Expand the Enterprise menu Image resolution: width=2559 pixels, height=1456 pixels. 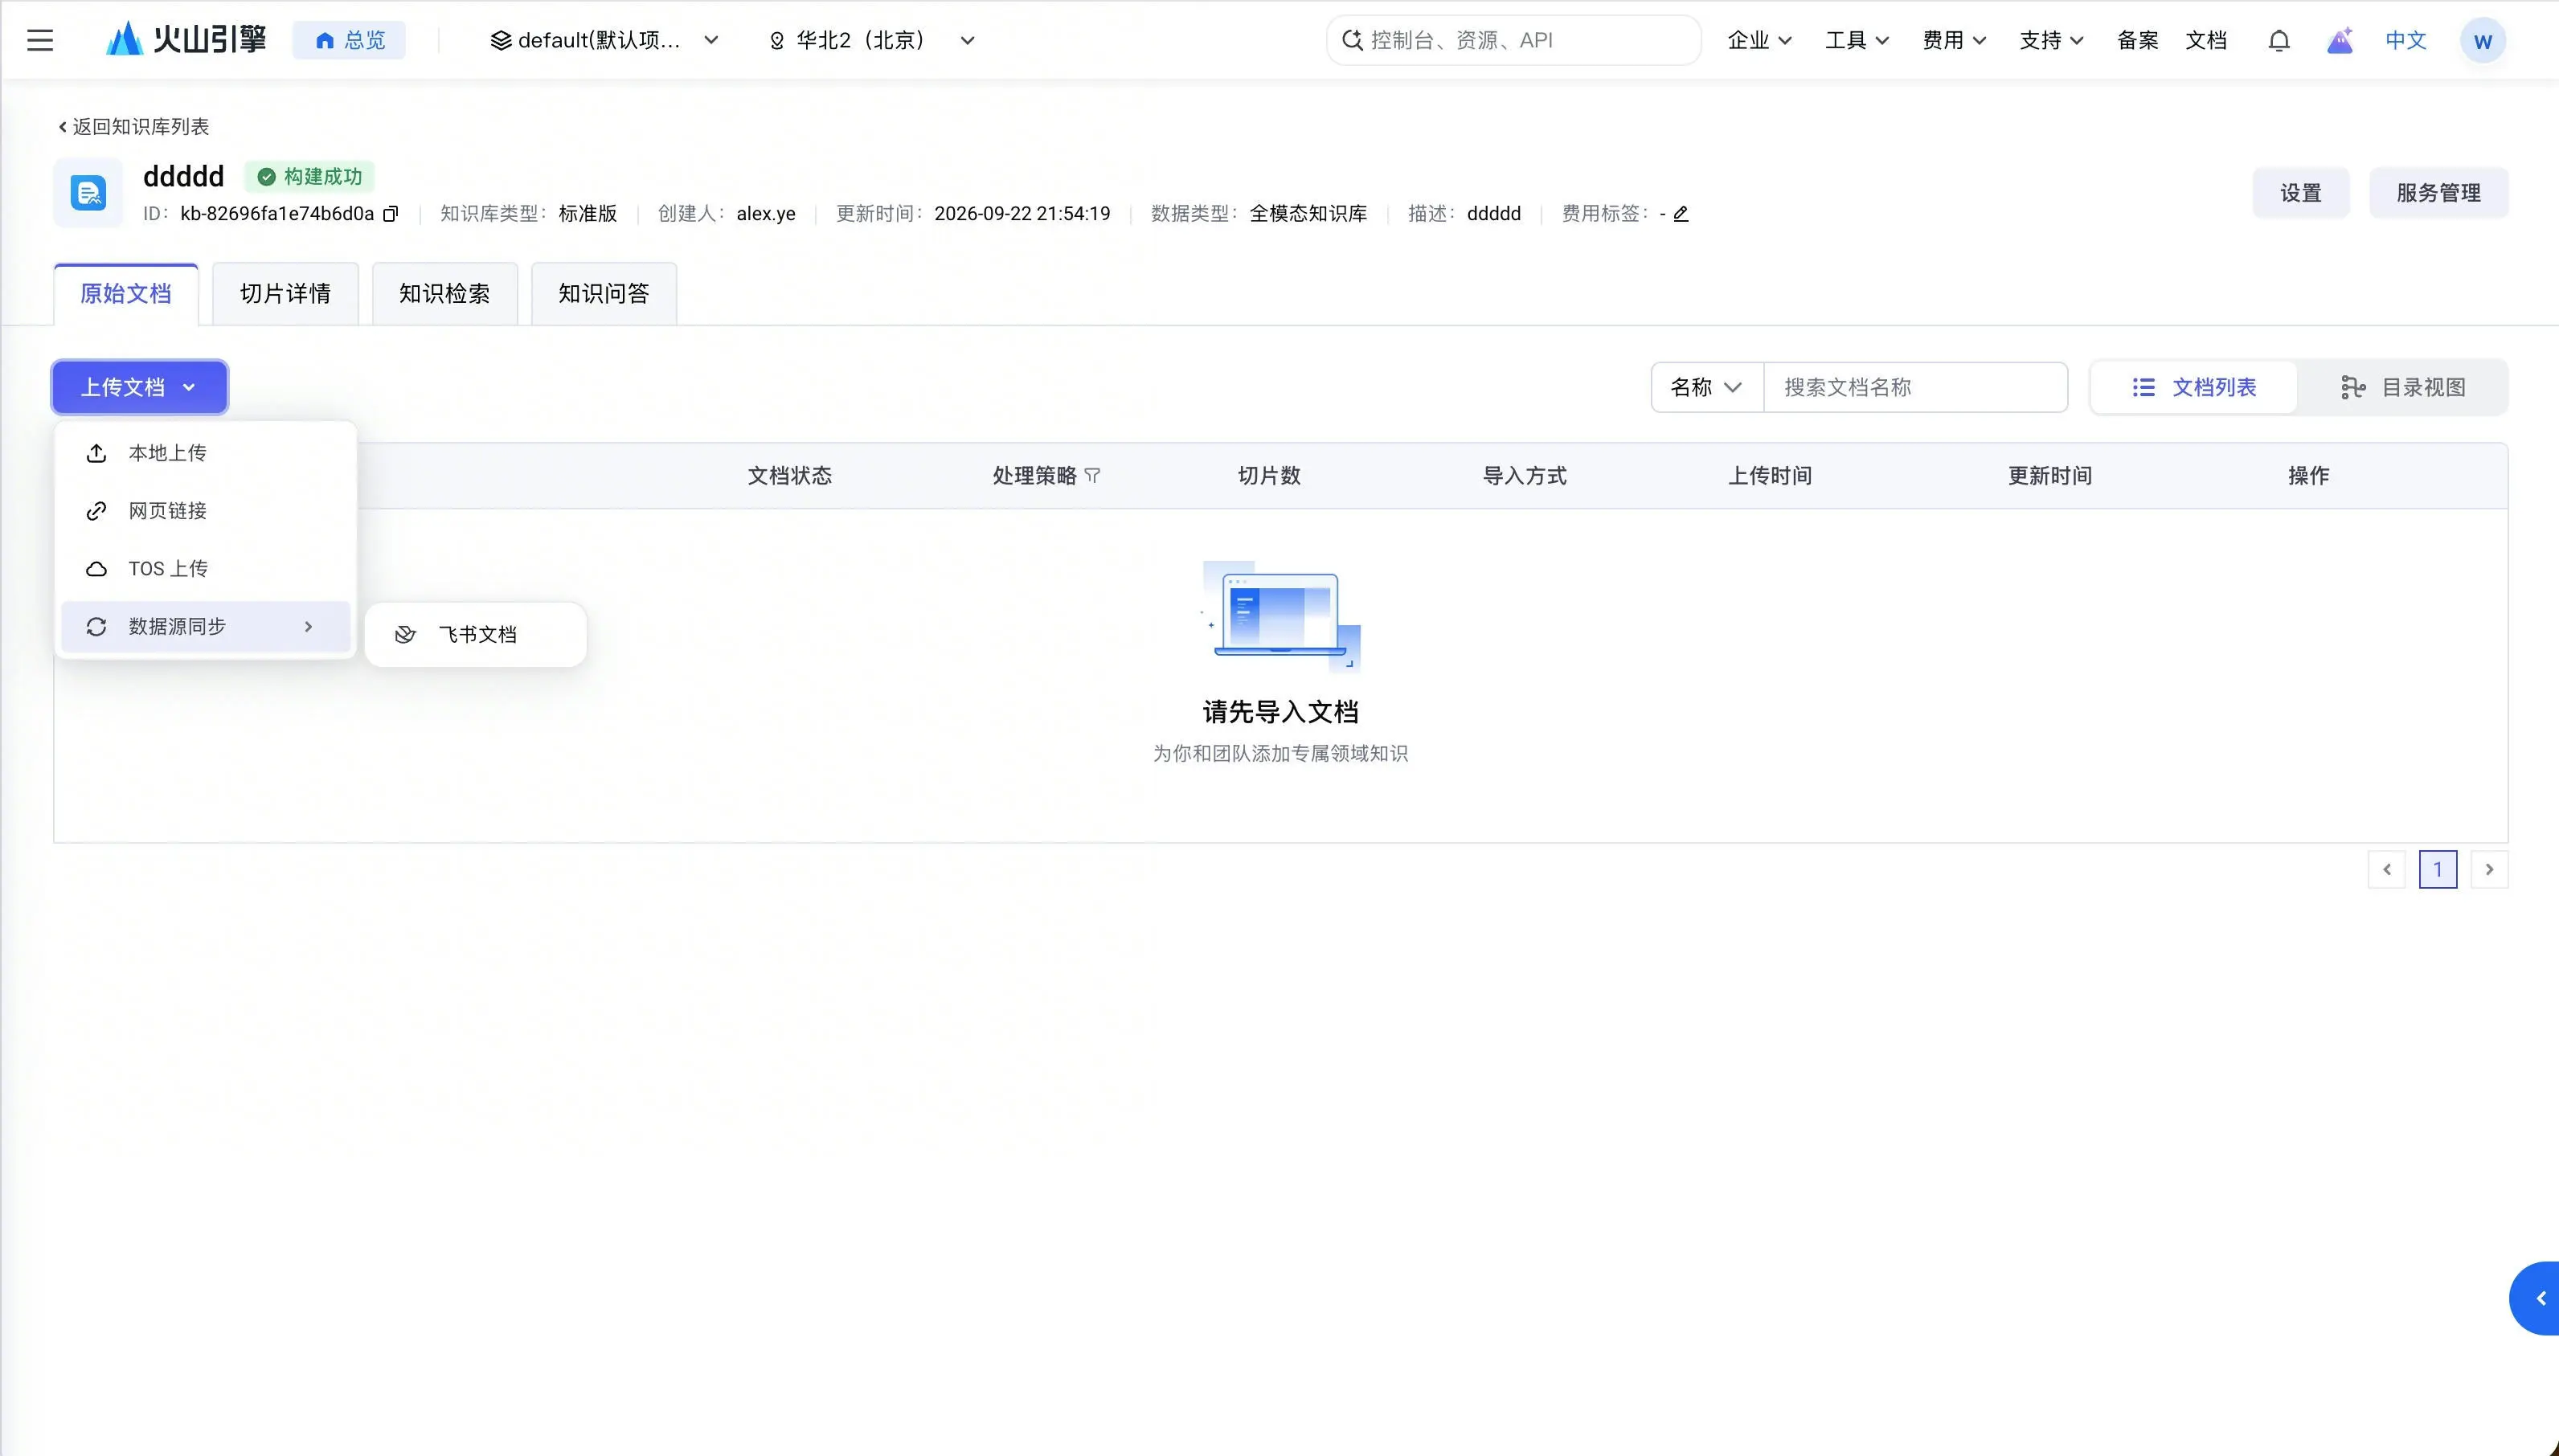1760,40
